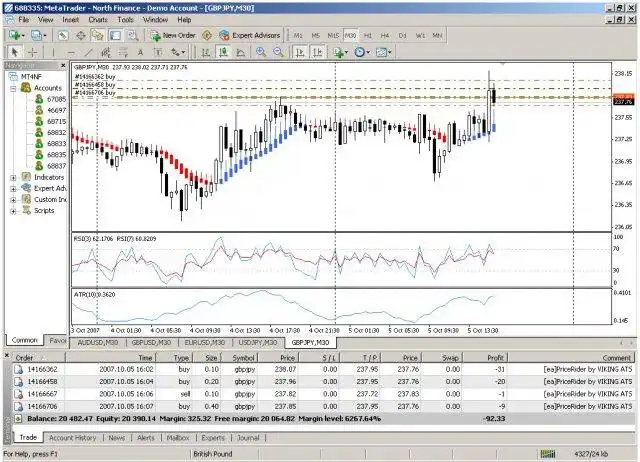
Task: Open the Help menu
Action: pos(184,20)
